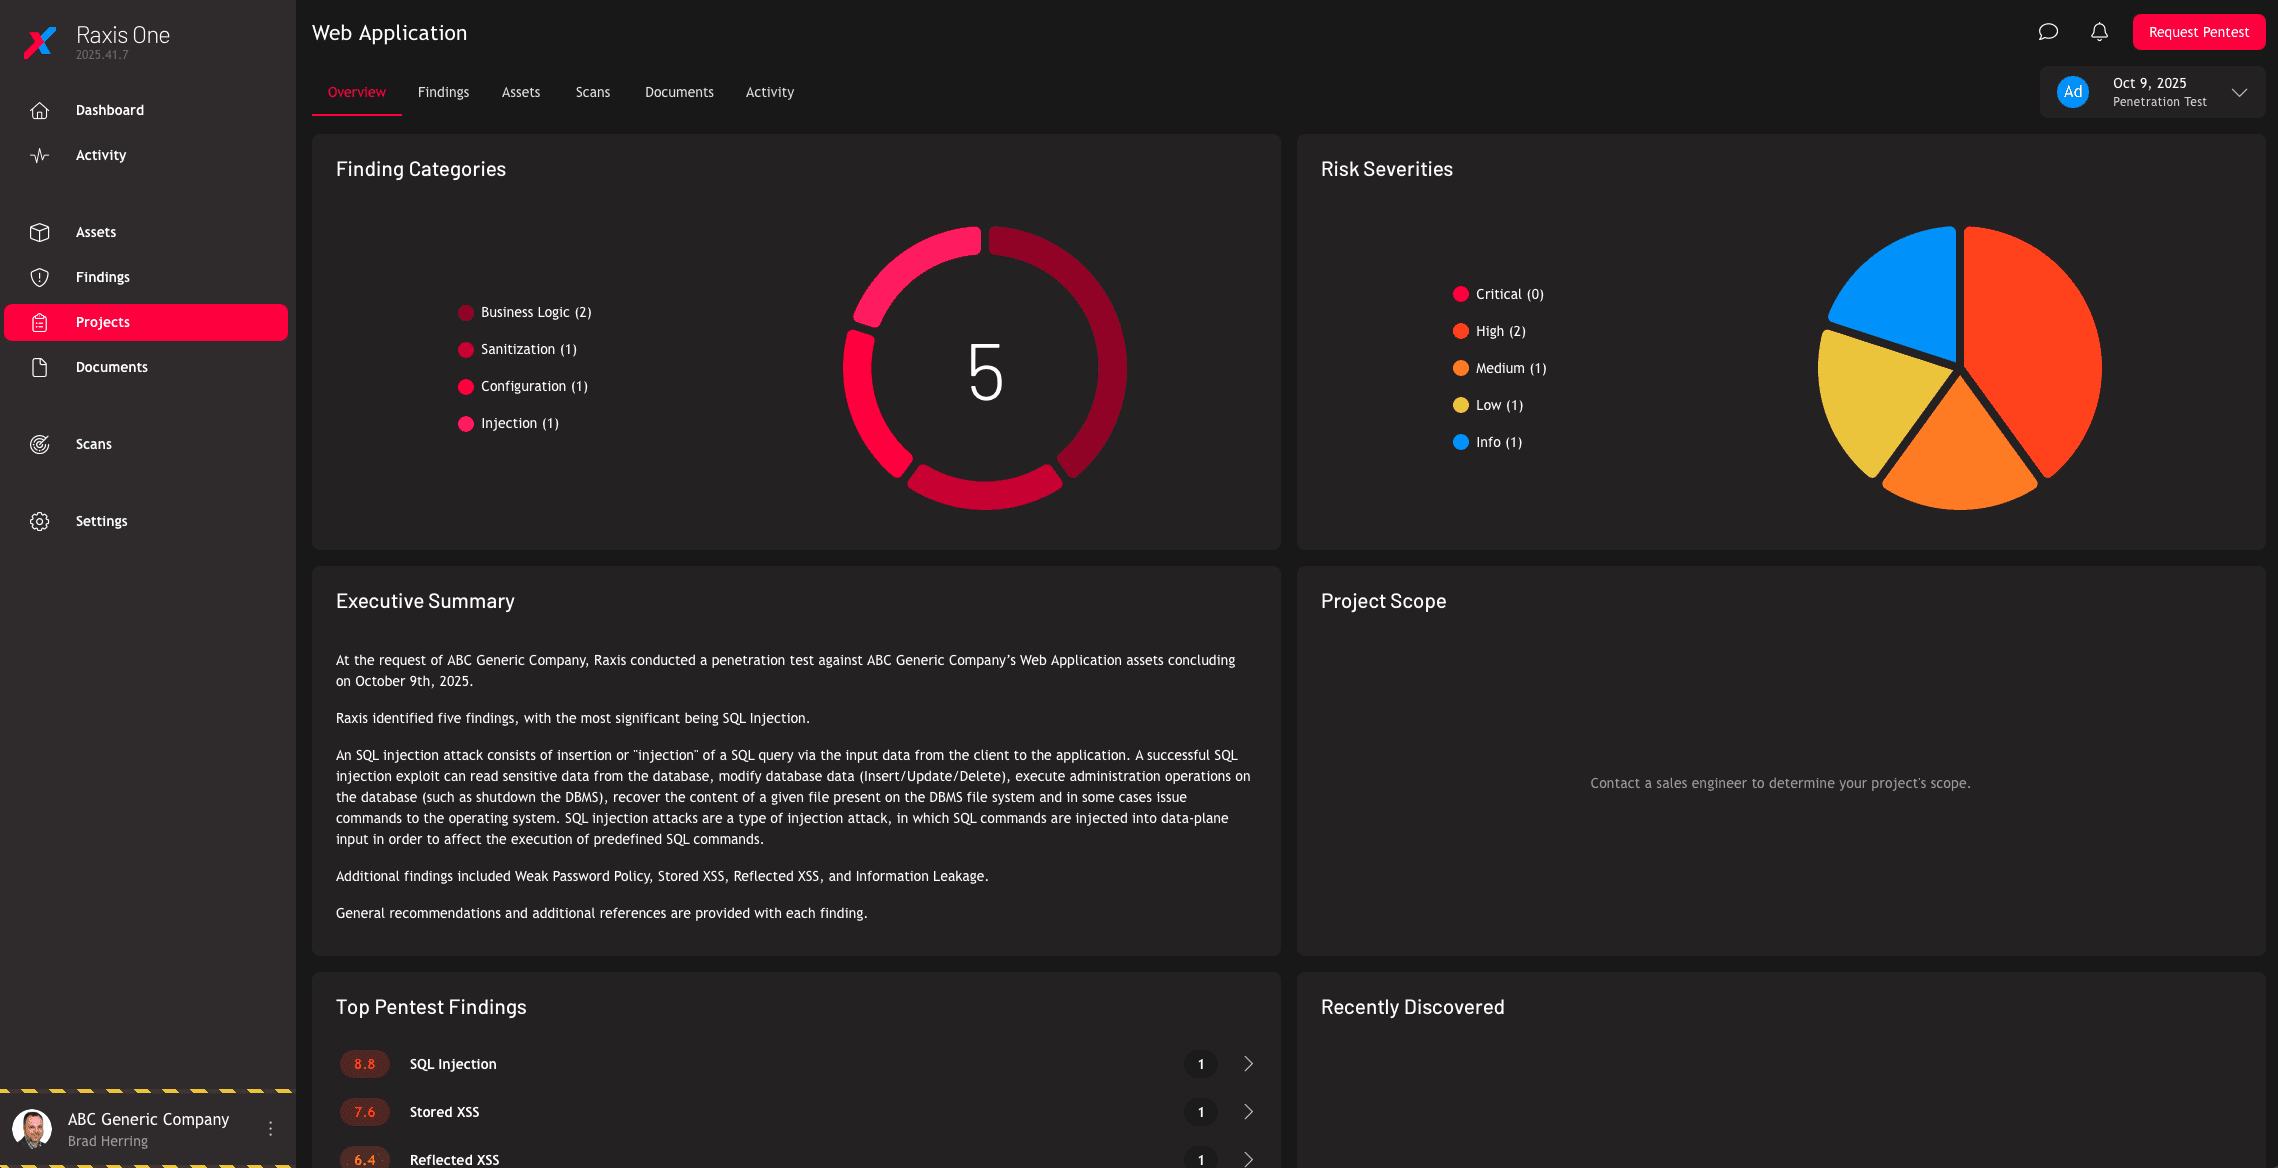Image resolution: width=2278 pixels, height=1168 pixels.
Task: Switch to the Scans tab
Action: (592, 92)
